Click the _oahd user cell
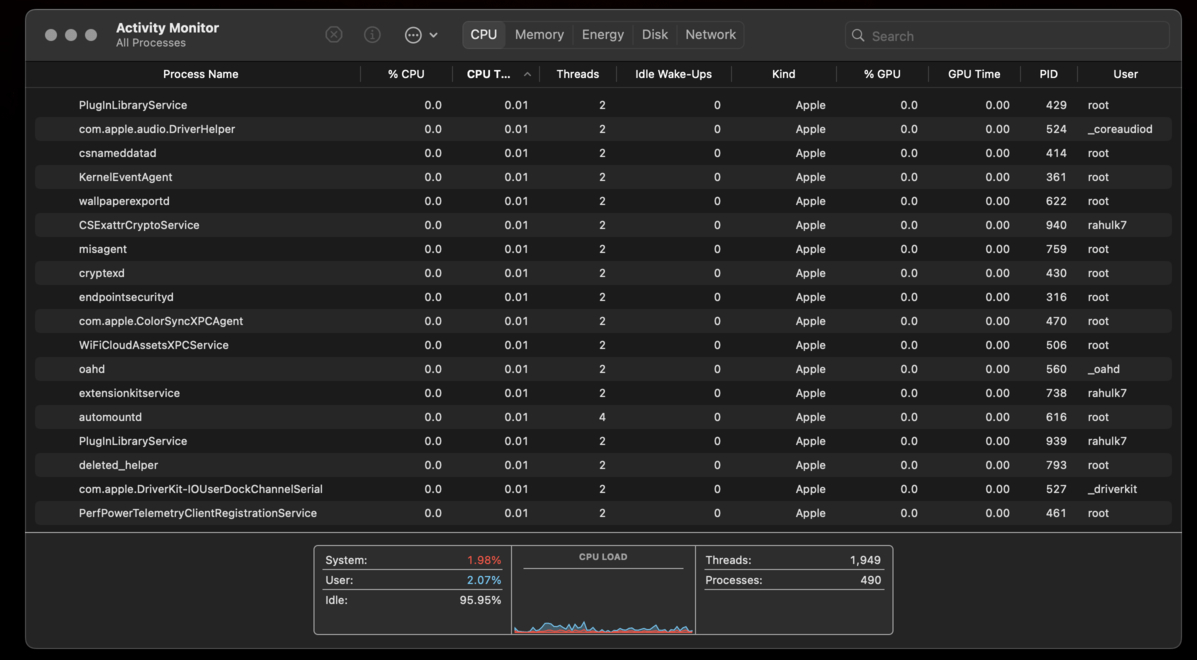The image size is (1197, 660). point(1103,369)
